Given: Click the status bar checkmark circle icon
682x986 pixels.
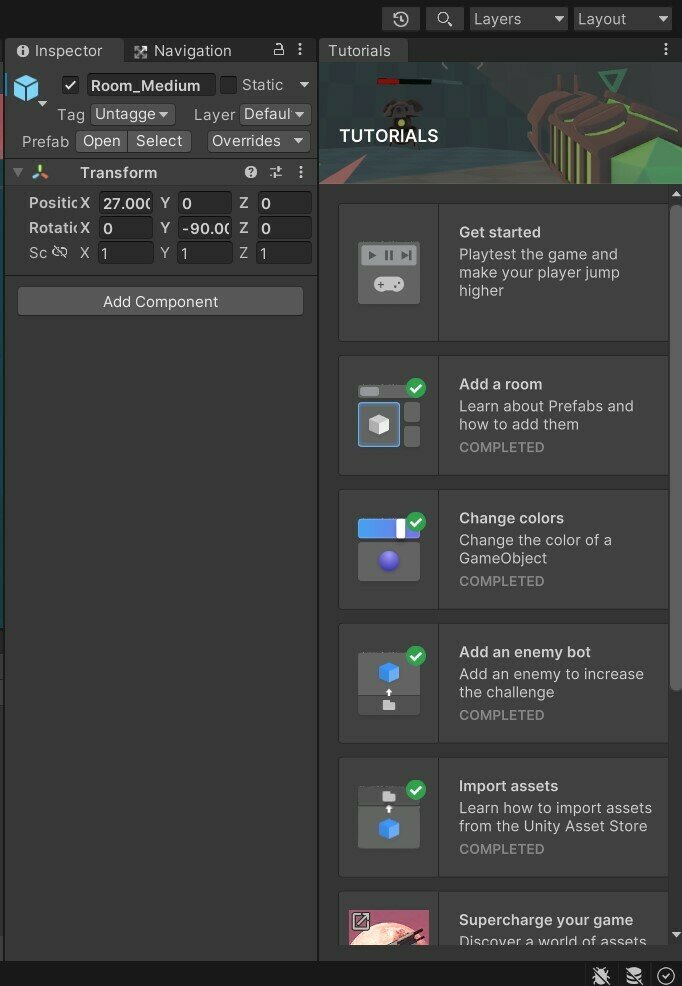Looking at the screenshot, I should tap(666, 975).
